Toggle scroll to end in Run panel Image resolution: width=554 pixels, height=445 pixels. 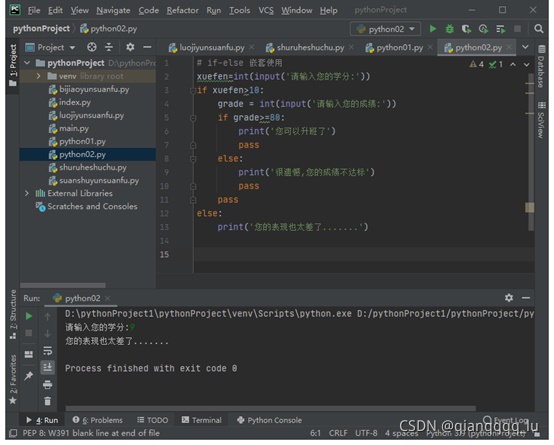pyautogui.click(x=47, y=367)
